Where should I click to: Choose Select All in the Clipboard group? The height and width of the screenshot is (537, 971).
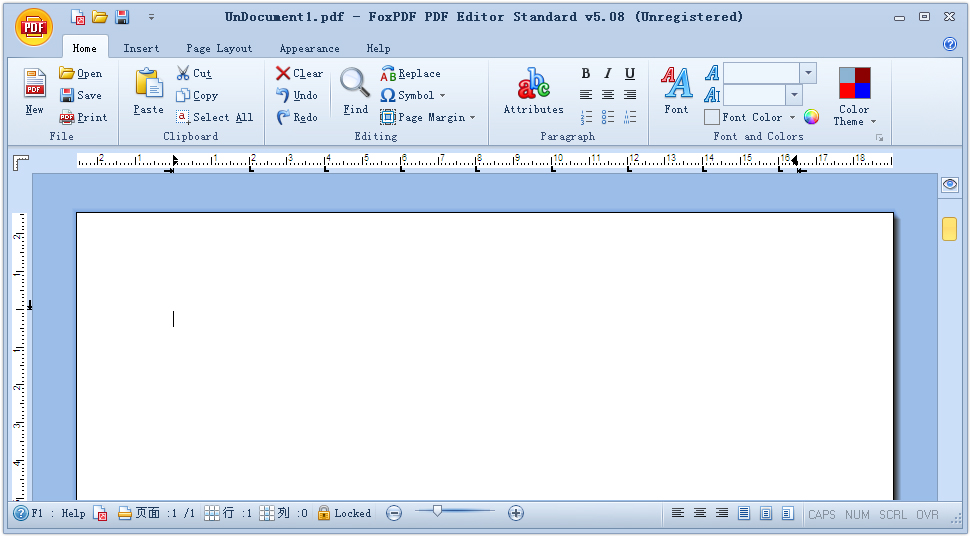tap(214, 117)
